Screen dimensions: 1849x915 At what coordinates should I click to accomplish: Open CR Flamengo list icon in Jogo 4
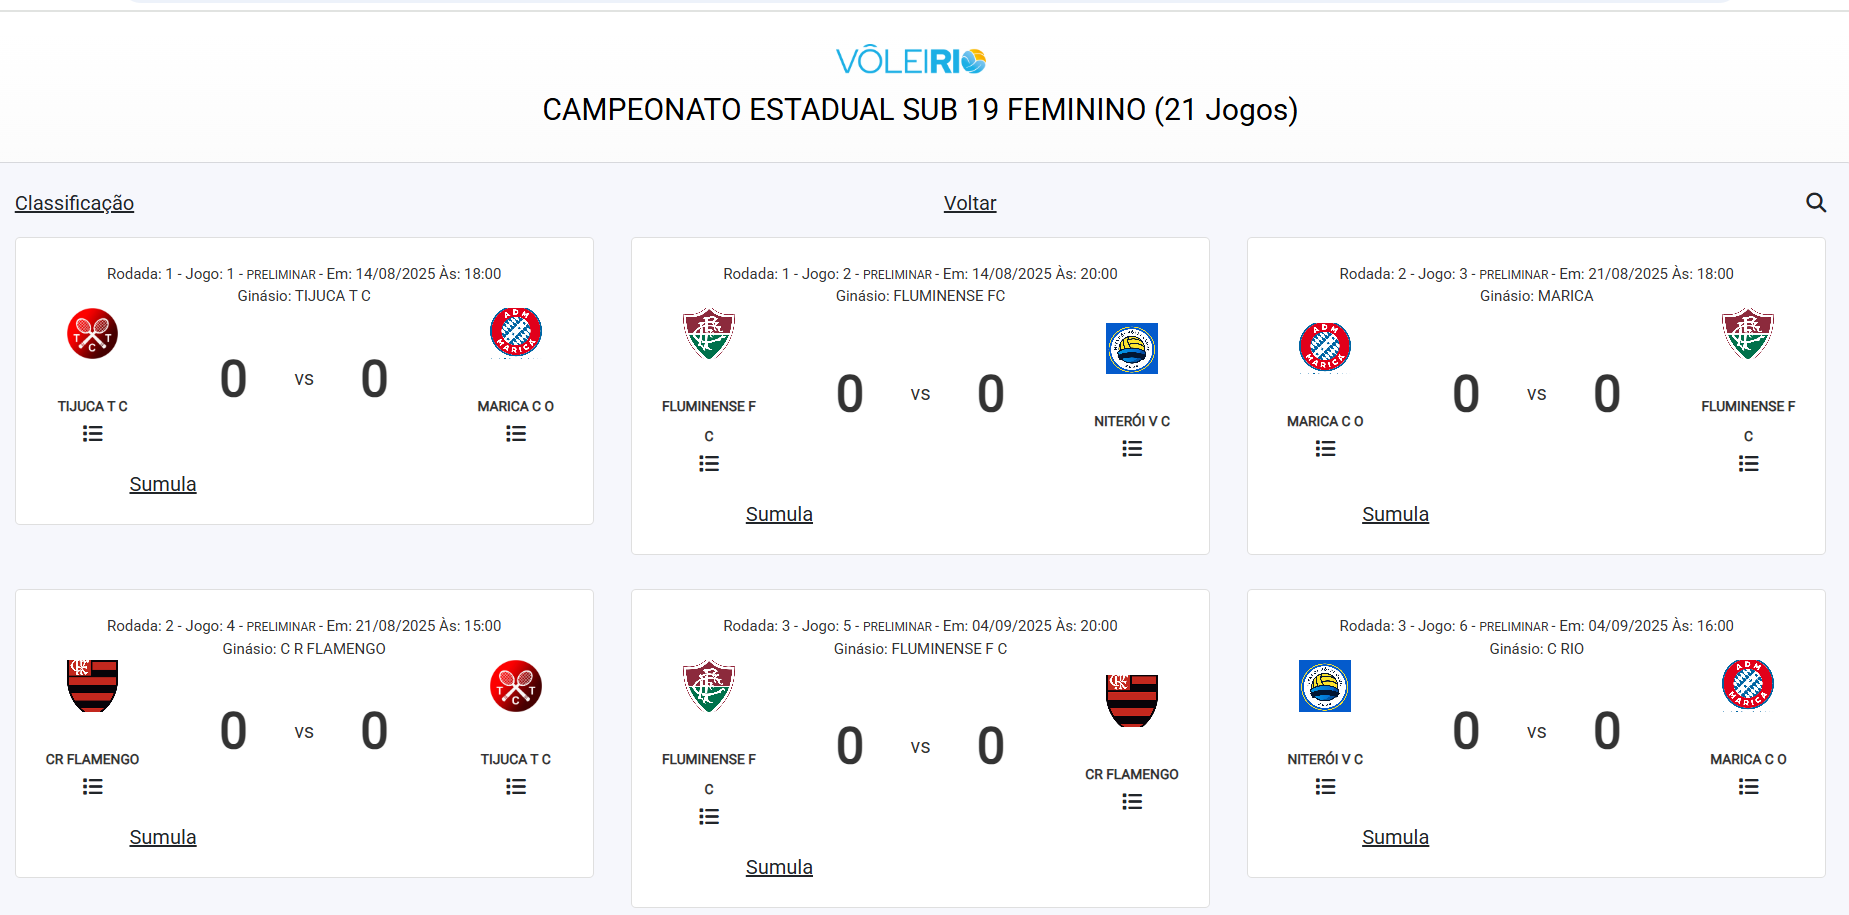click(93, 787)
